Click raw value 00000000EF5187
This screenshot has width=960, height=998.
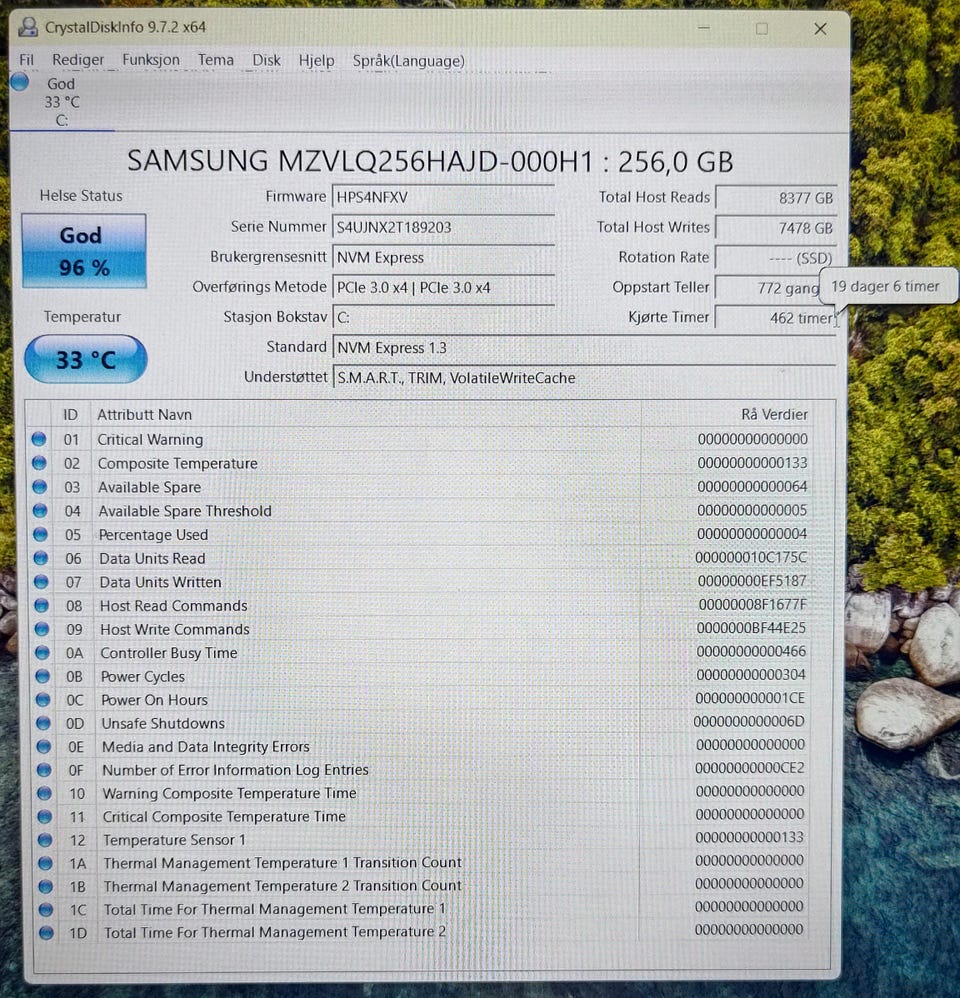tap(752, 580)
